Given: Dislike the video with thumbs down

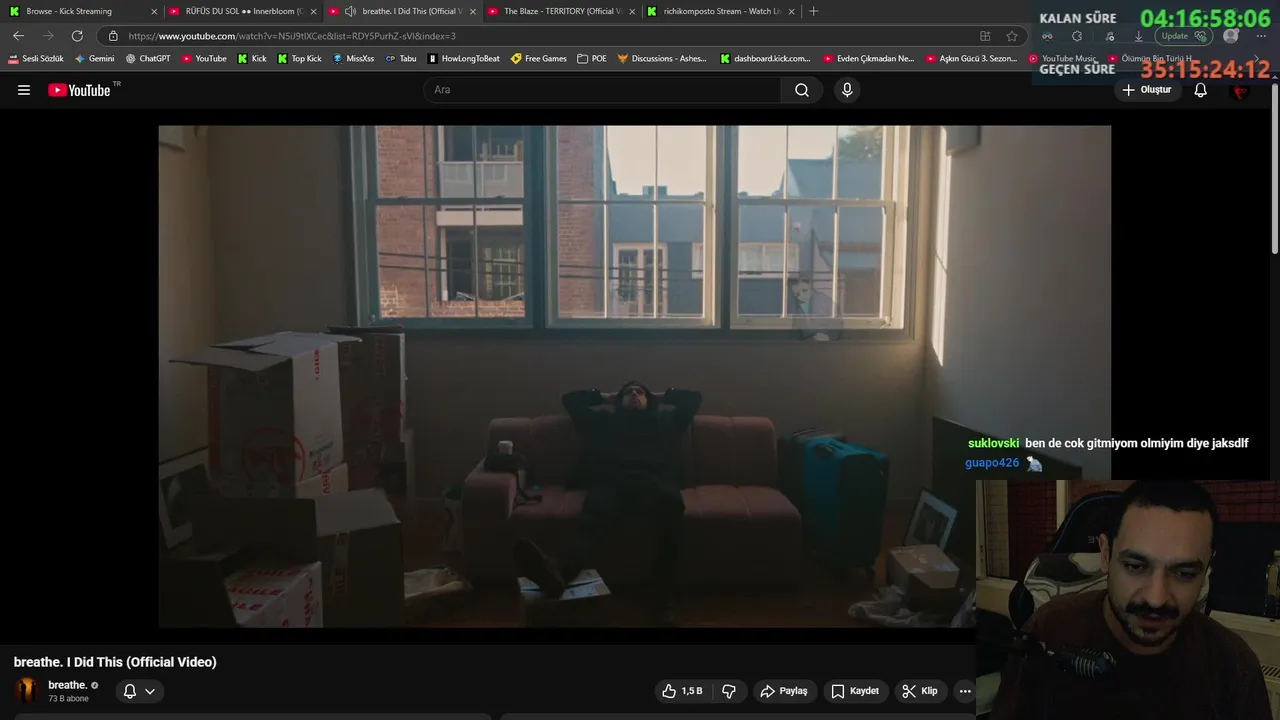Looking at the screenshot, I should tap(729, 691).
